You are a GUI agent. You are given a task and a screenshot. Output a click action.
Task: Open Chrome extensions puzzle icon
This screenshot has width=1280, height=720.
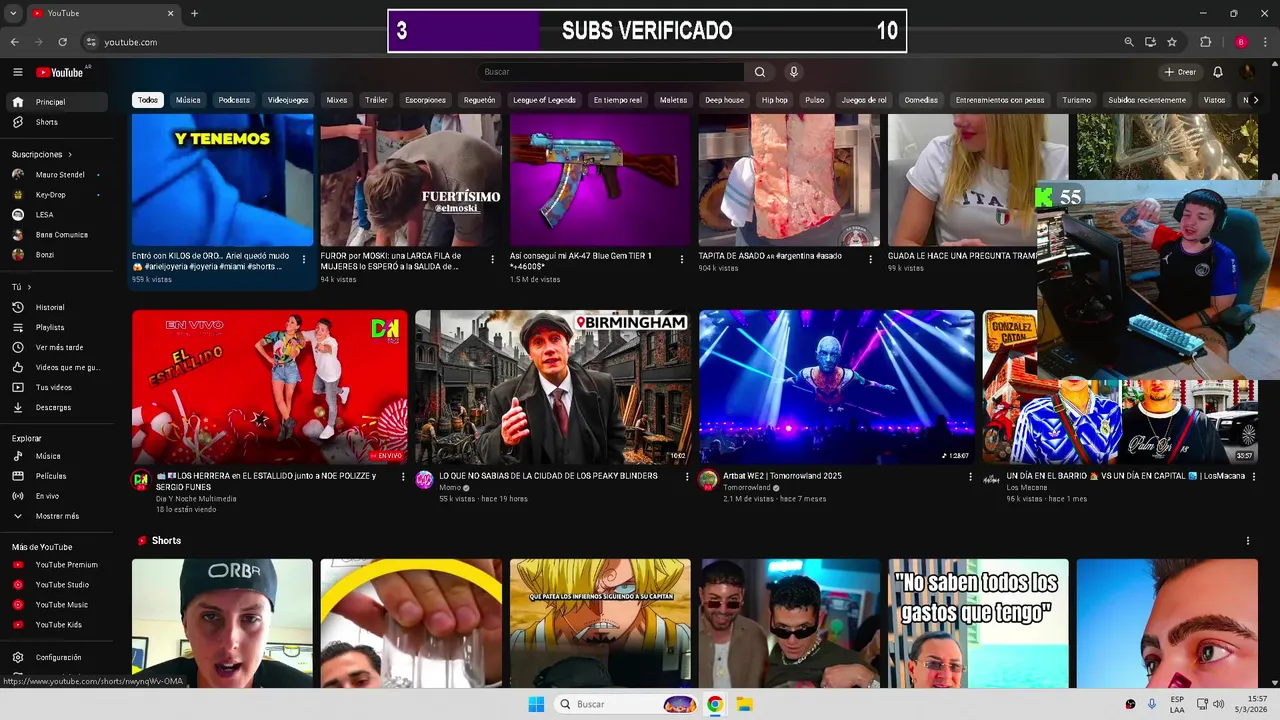click(x=1205, y=42)
